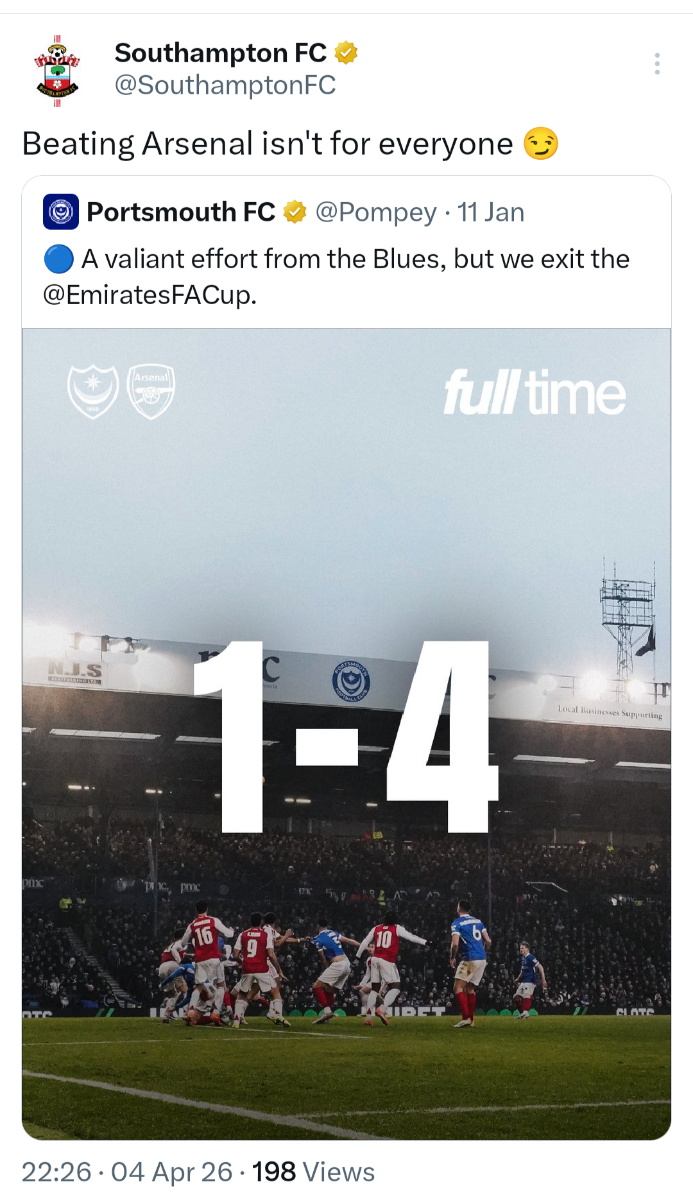
Task: Click the white Arsenal crest on image
Action: point(150,390)
